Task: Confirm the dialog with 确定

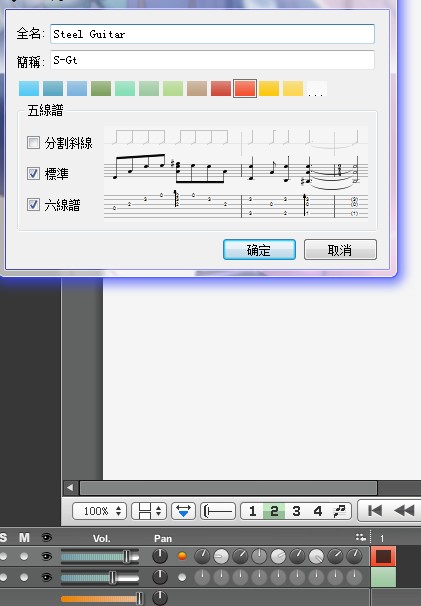Action: (x=259, y=250)
